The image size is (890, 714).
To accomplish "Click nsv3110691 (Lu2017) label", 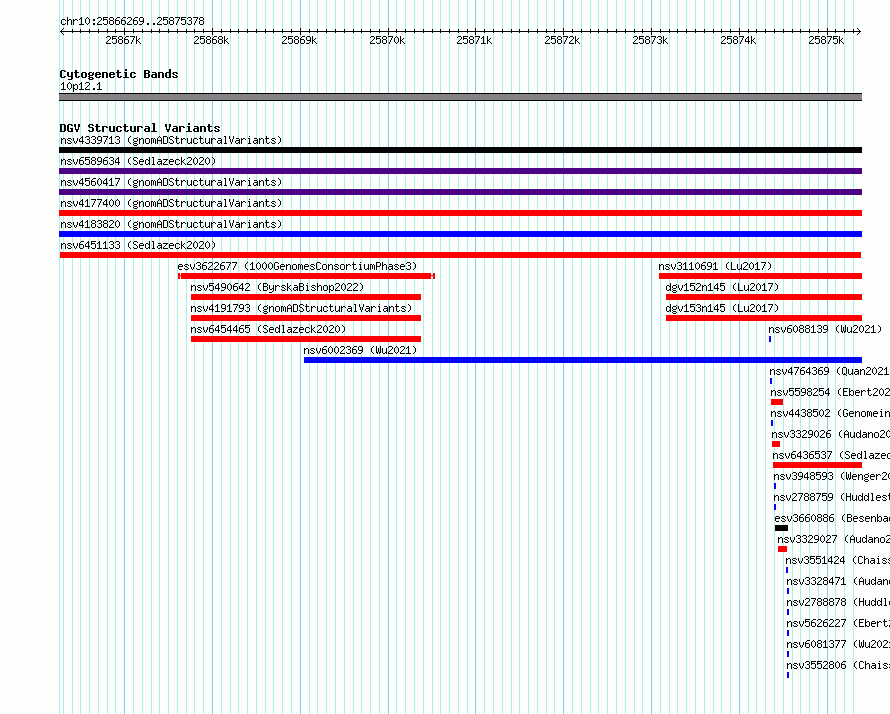I will [x=715, y=266].
